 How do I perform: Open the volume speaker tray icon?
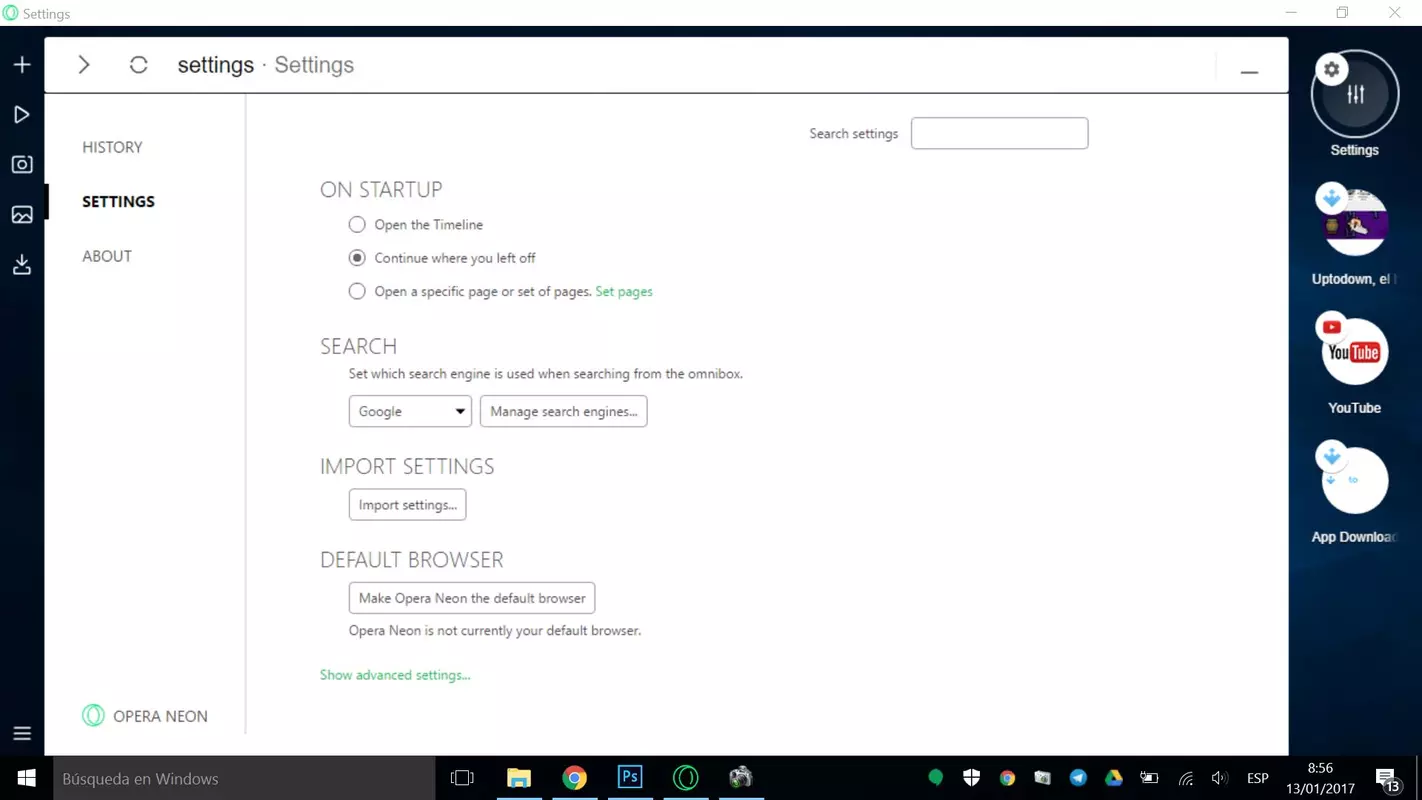coord(1219,778)
